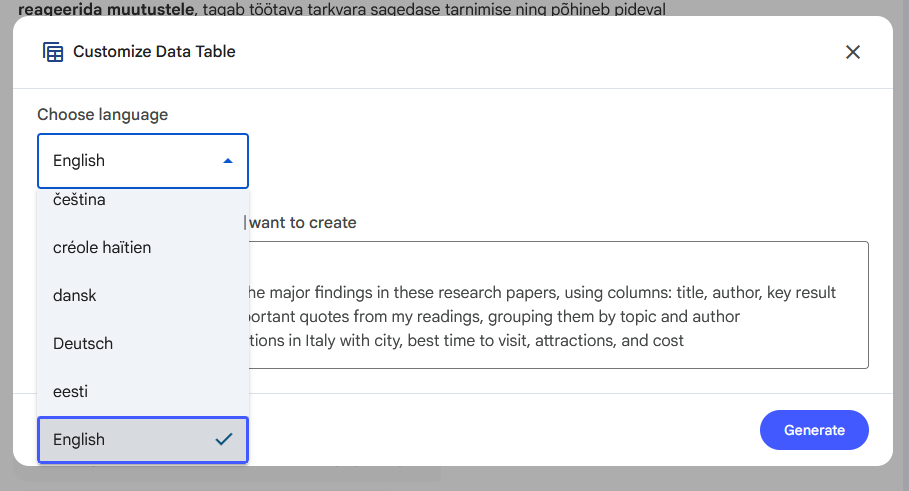Close the Customize Data Table dialog

pyautogui.click(x=853, y=52)
